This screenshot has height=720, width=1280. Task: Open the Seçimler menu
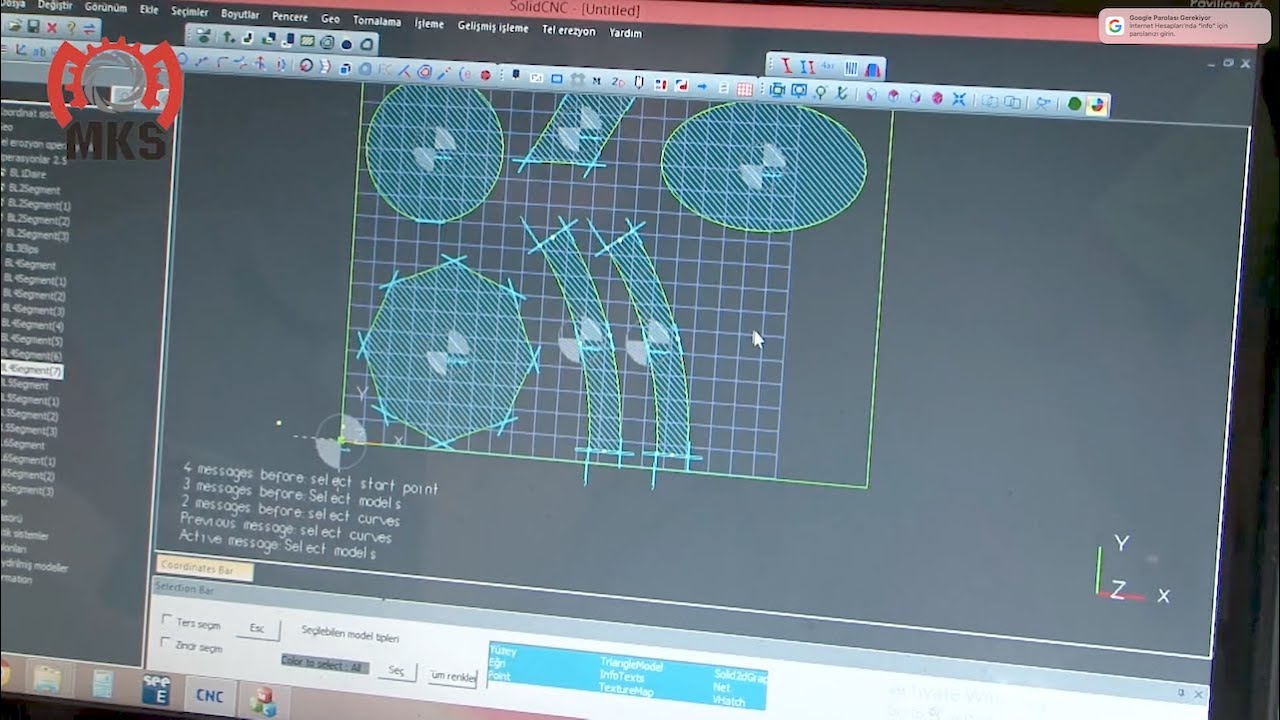pyautogui.click(x=189, y=12)
